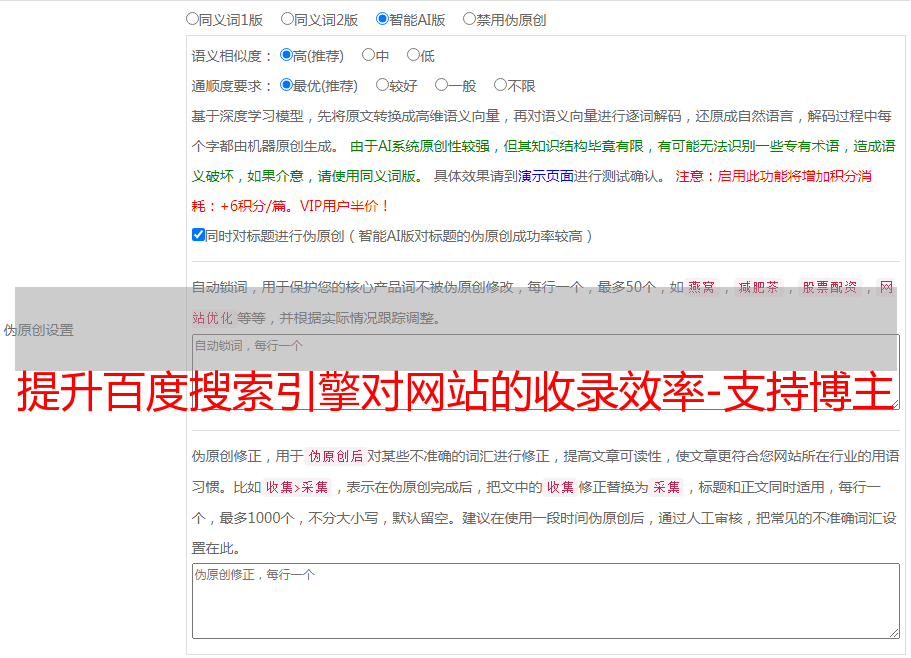Click the 减肥茶 example keyword tag
Viewport: 911px width, 658px height.
[758, 287]
